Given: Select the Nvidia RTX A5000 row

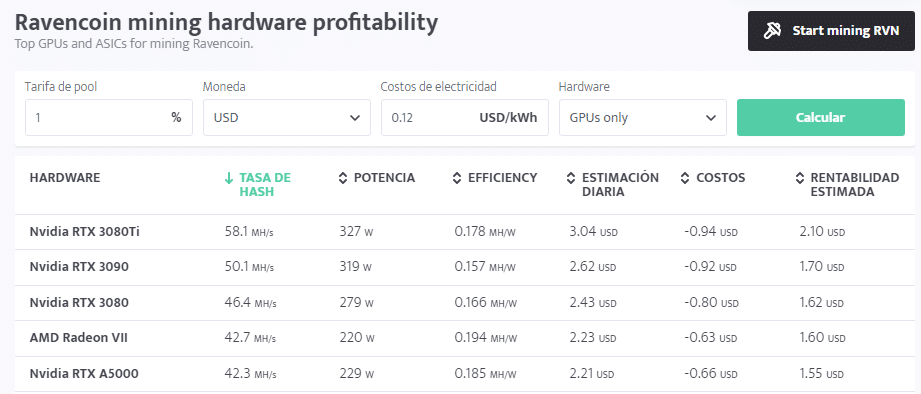Looking at the screenshot, I should pos(464,373).
